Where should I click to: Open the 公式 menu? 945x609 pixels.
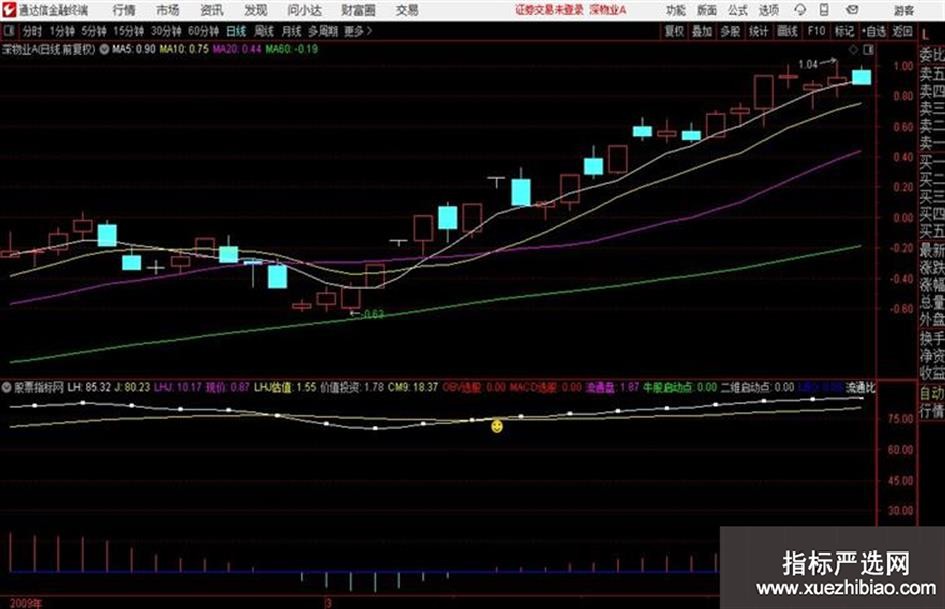[738, 10]
